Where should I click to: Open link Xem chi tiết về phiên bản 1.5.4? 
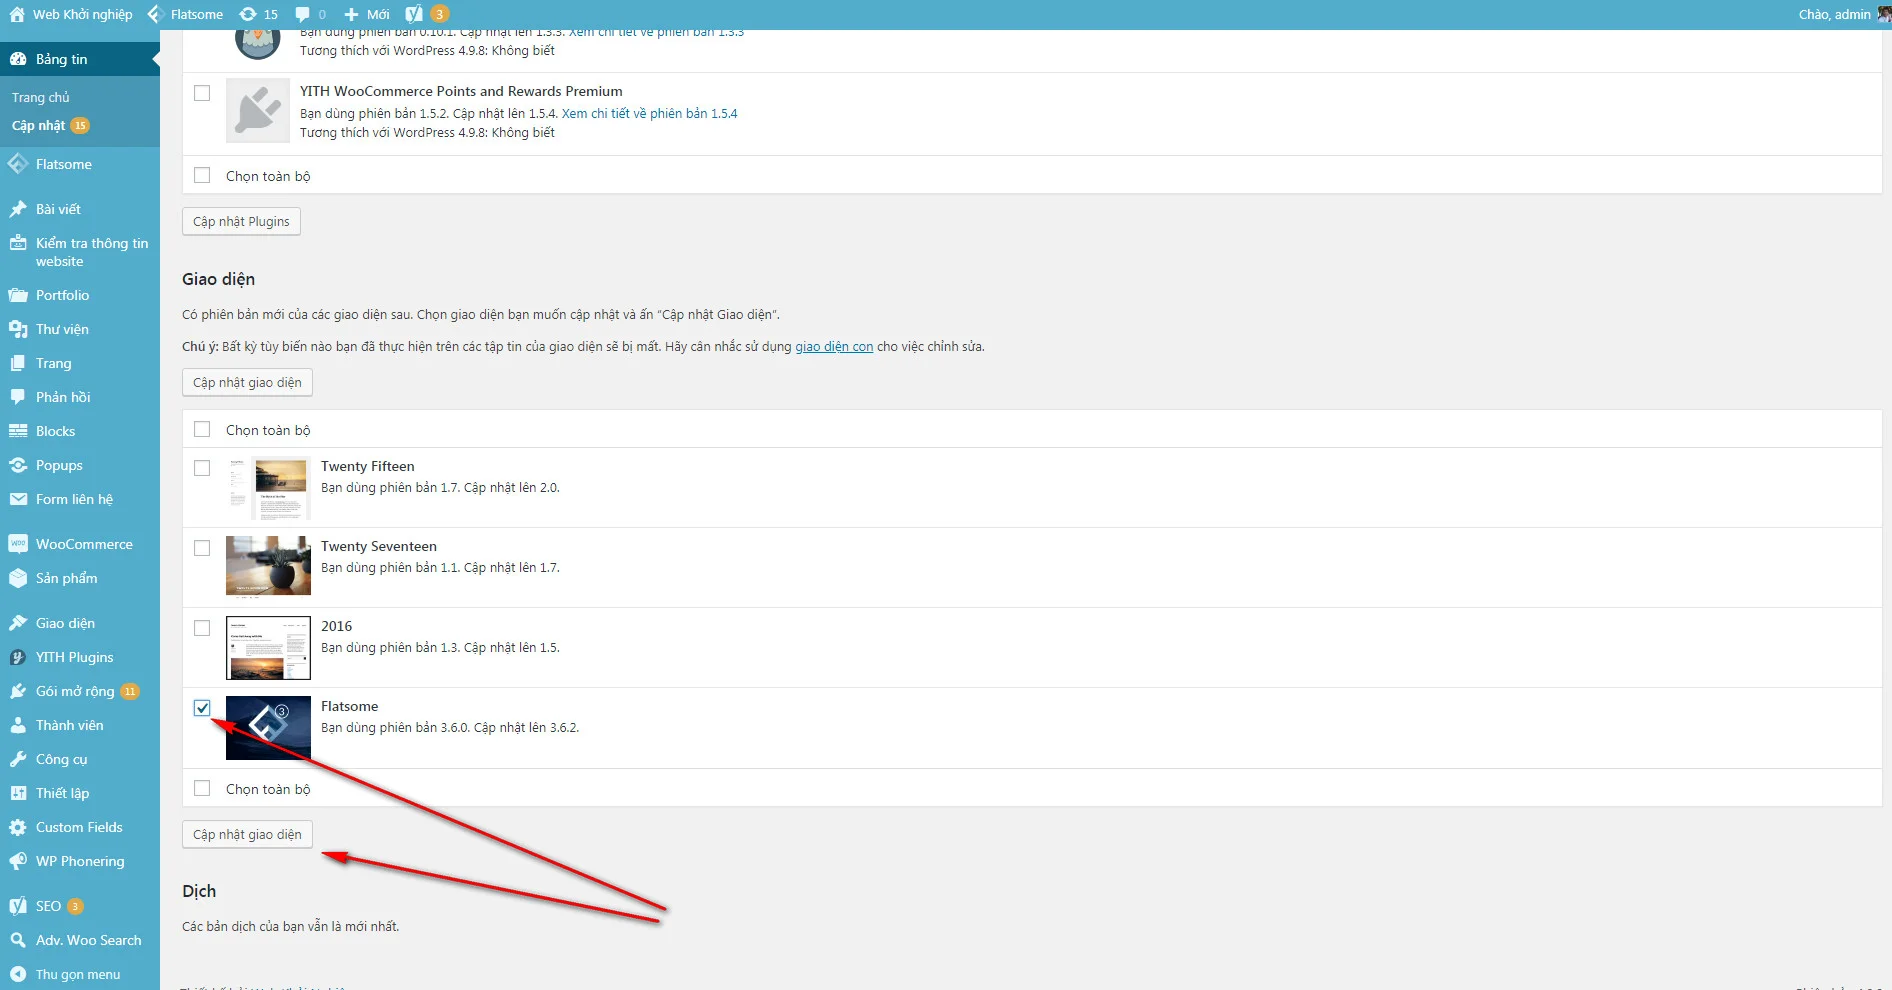tap(649, 113)
